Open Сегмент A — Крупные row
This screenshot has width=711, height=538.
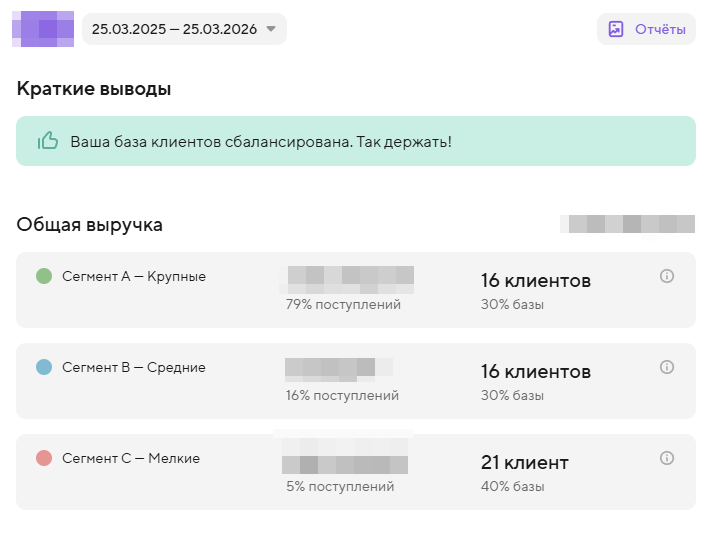(x=356, y=290)
